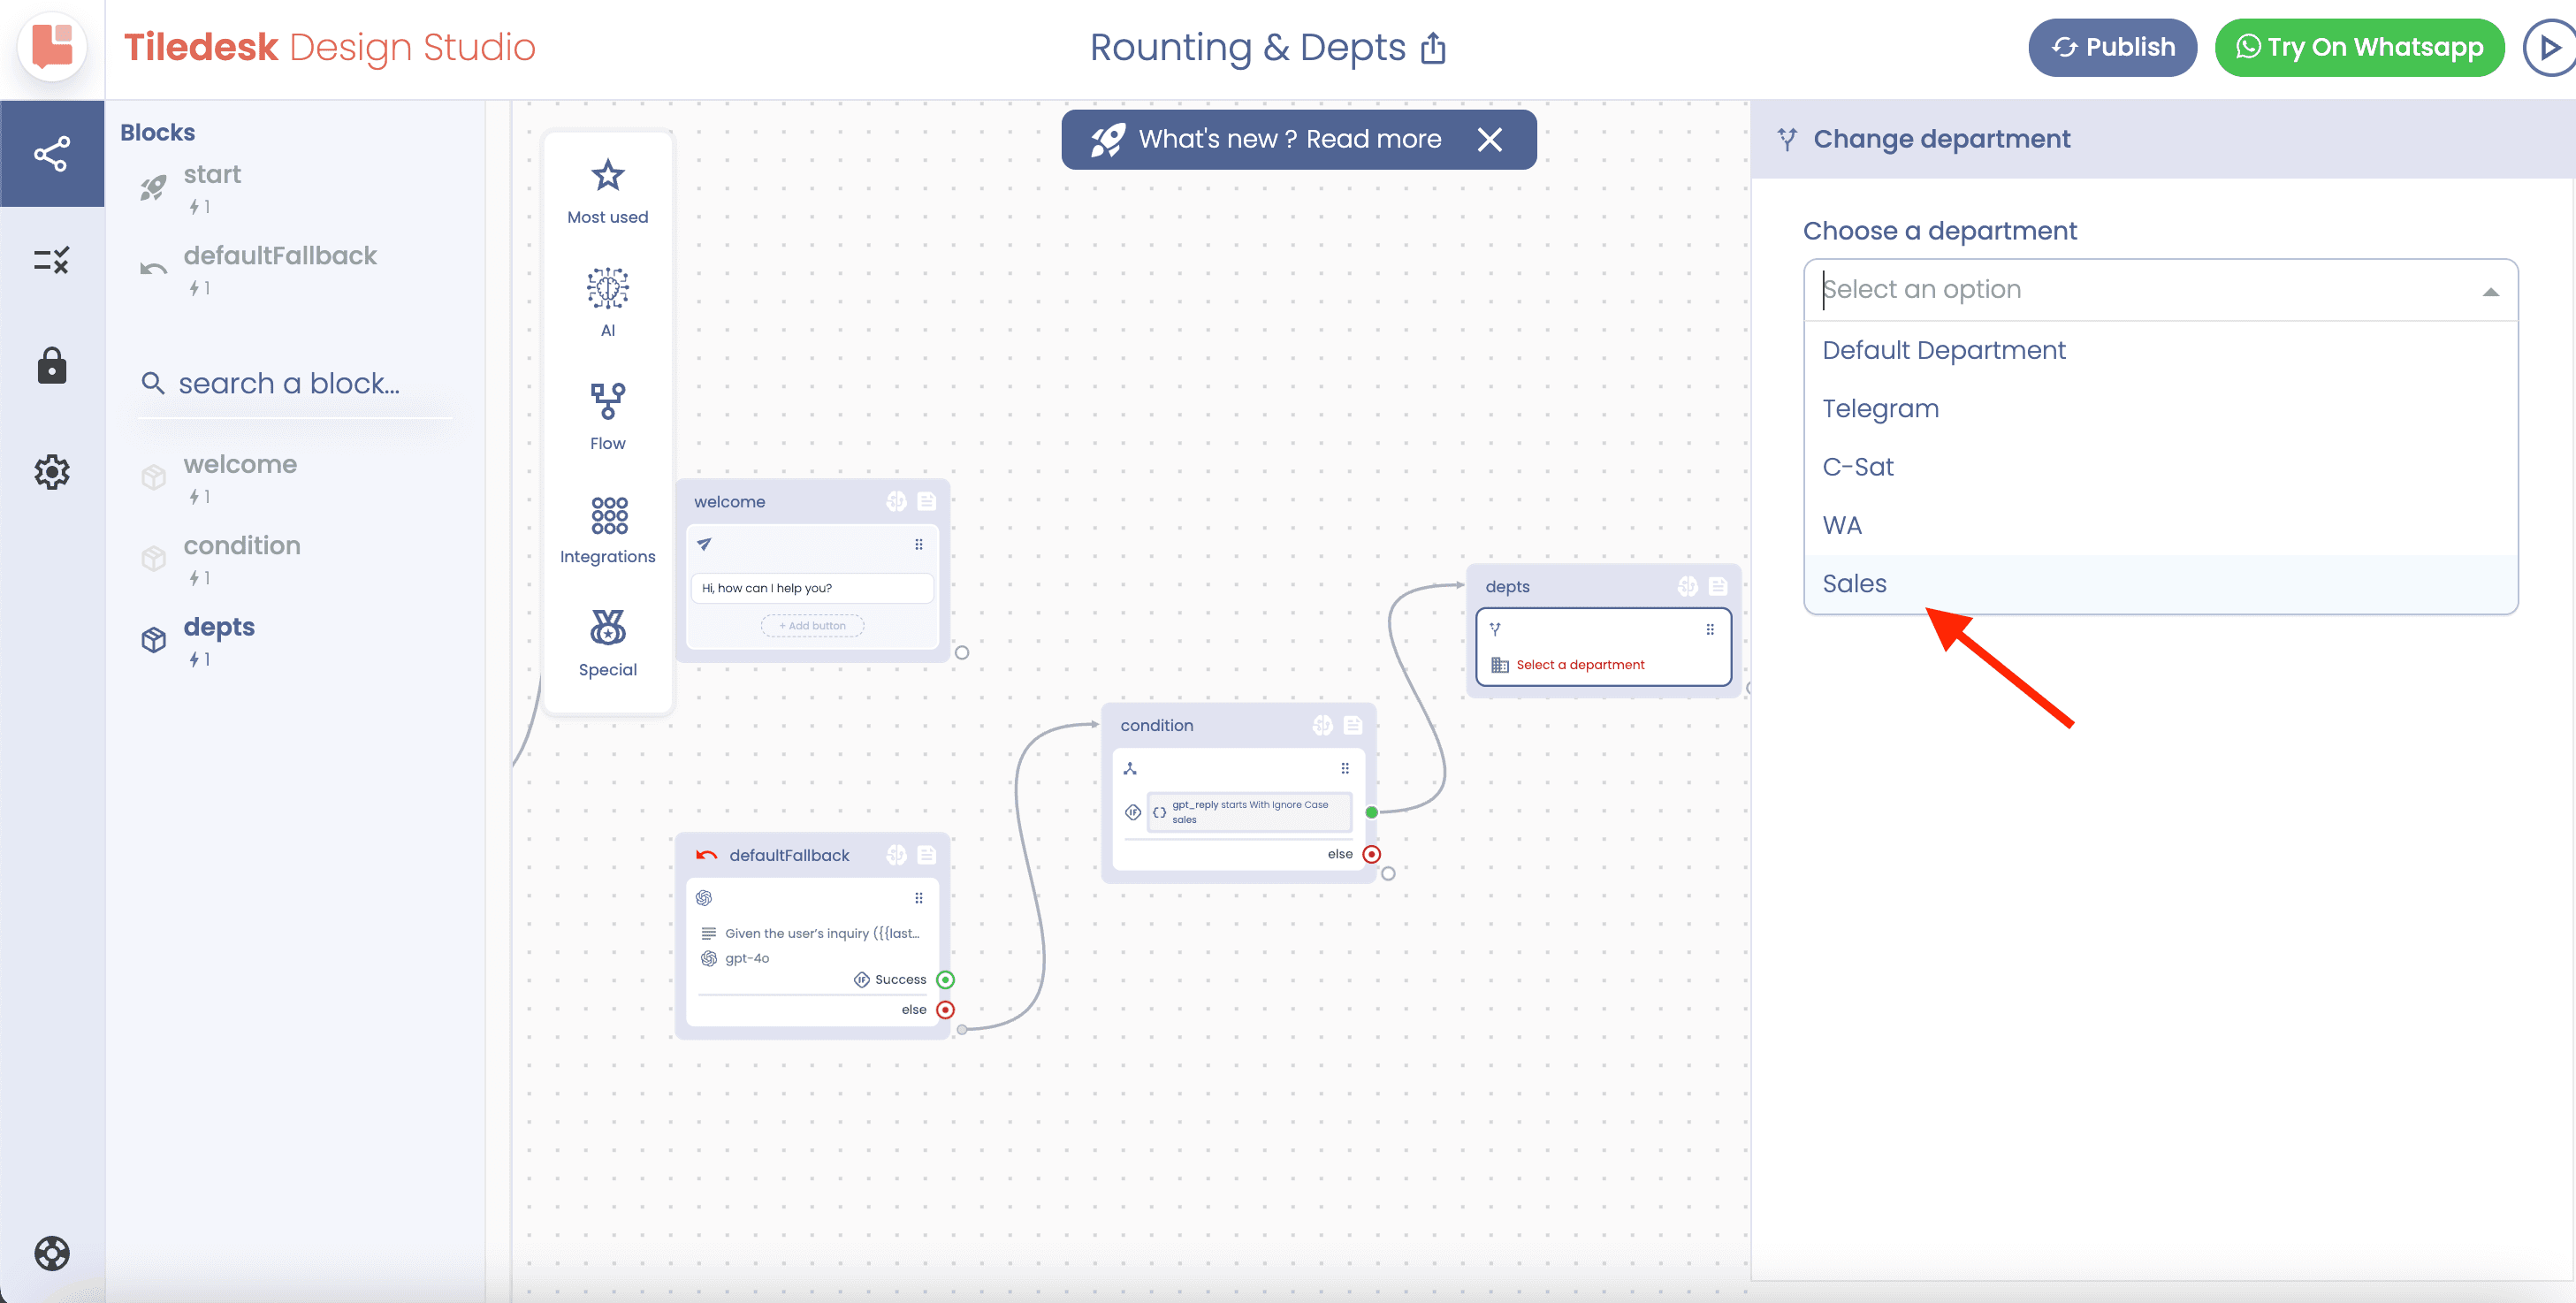The height and width of the screenshot is (1303, 2576).
Task: Click the else red connector in defaultFallback
Action: point(945,1010)
